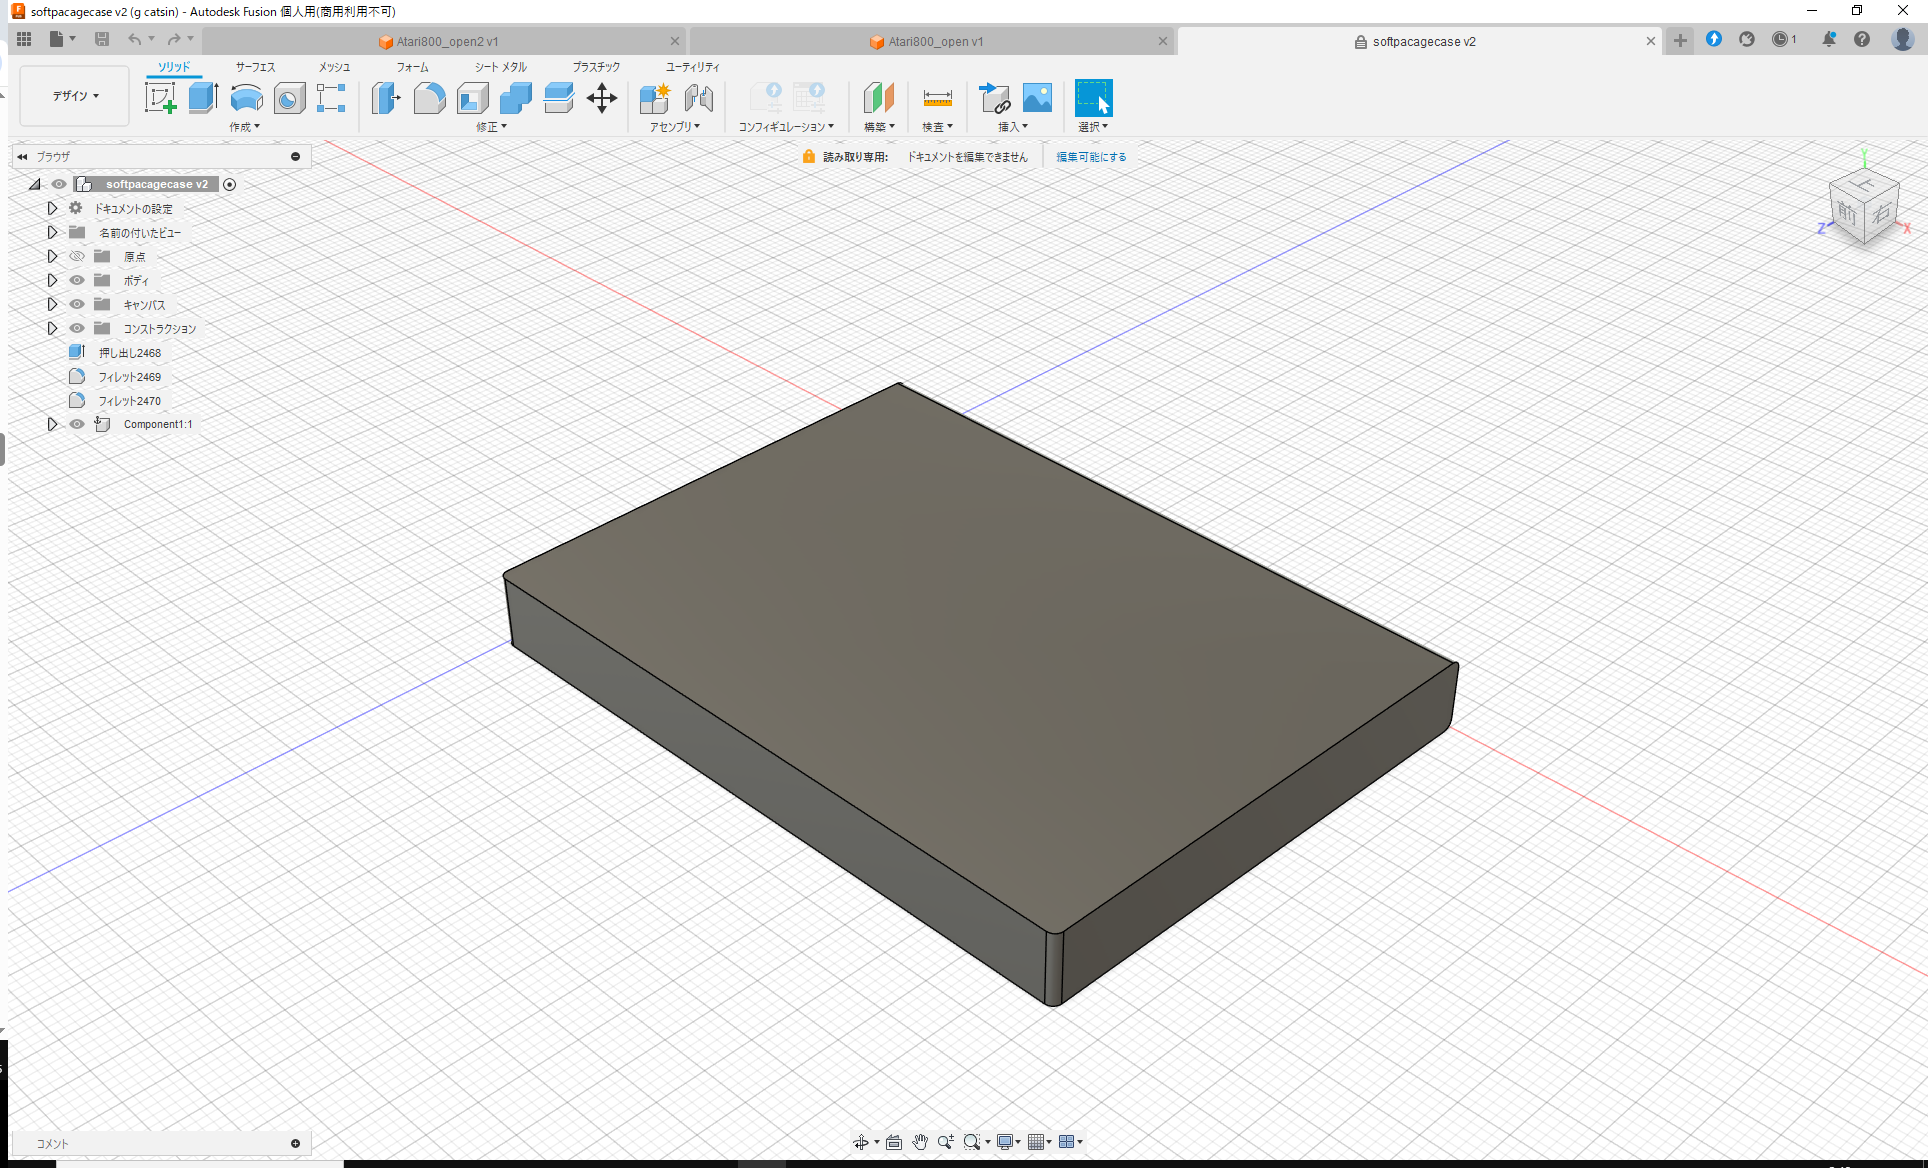Image resolution: width=1928 pixels, height=1168 pixels.
Task: Toggle visibility of Component1:1
Action: pyautogui.click(x=76, y=424)
